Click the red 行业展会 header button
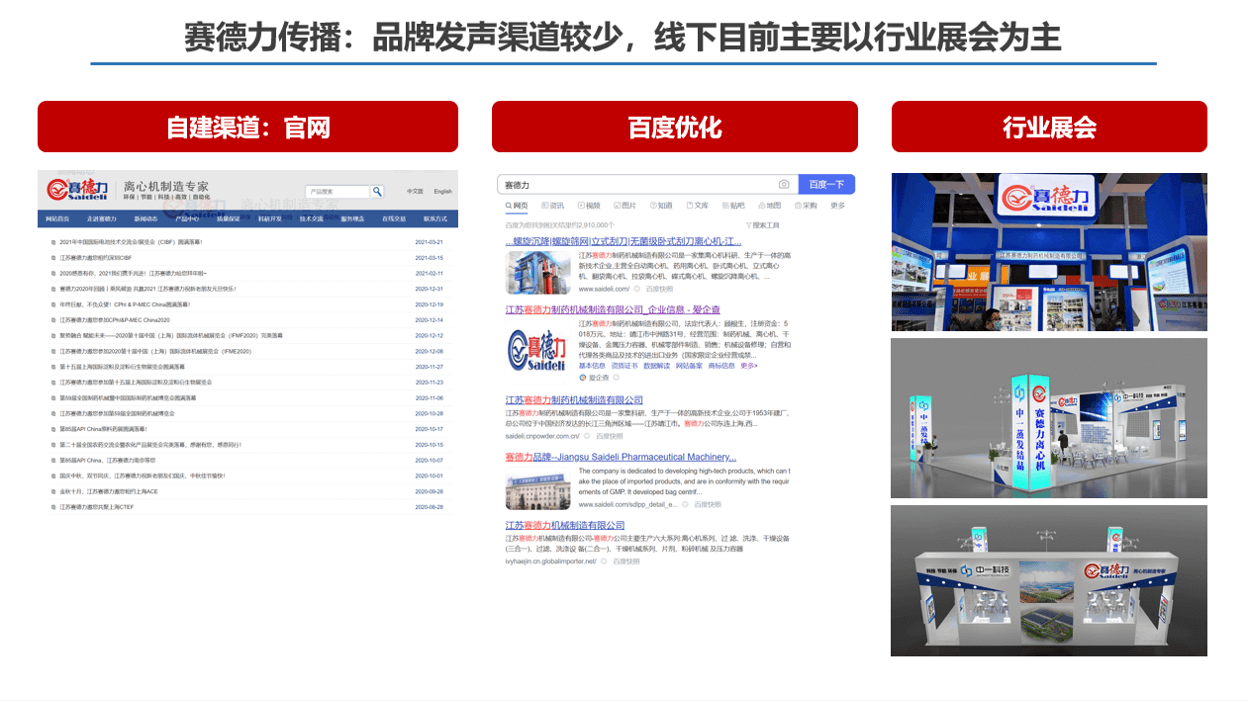Screen dimensions: 1248x701 pyautogui.click(x=1048, y=127)
